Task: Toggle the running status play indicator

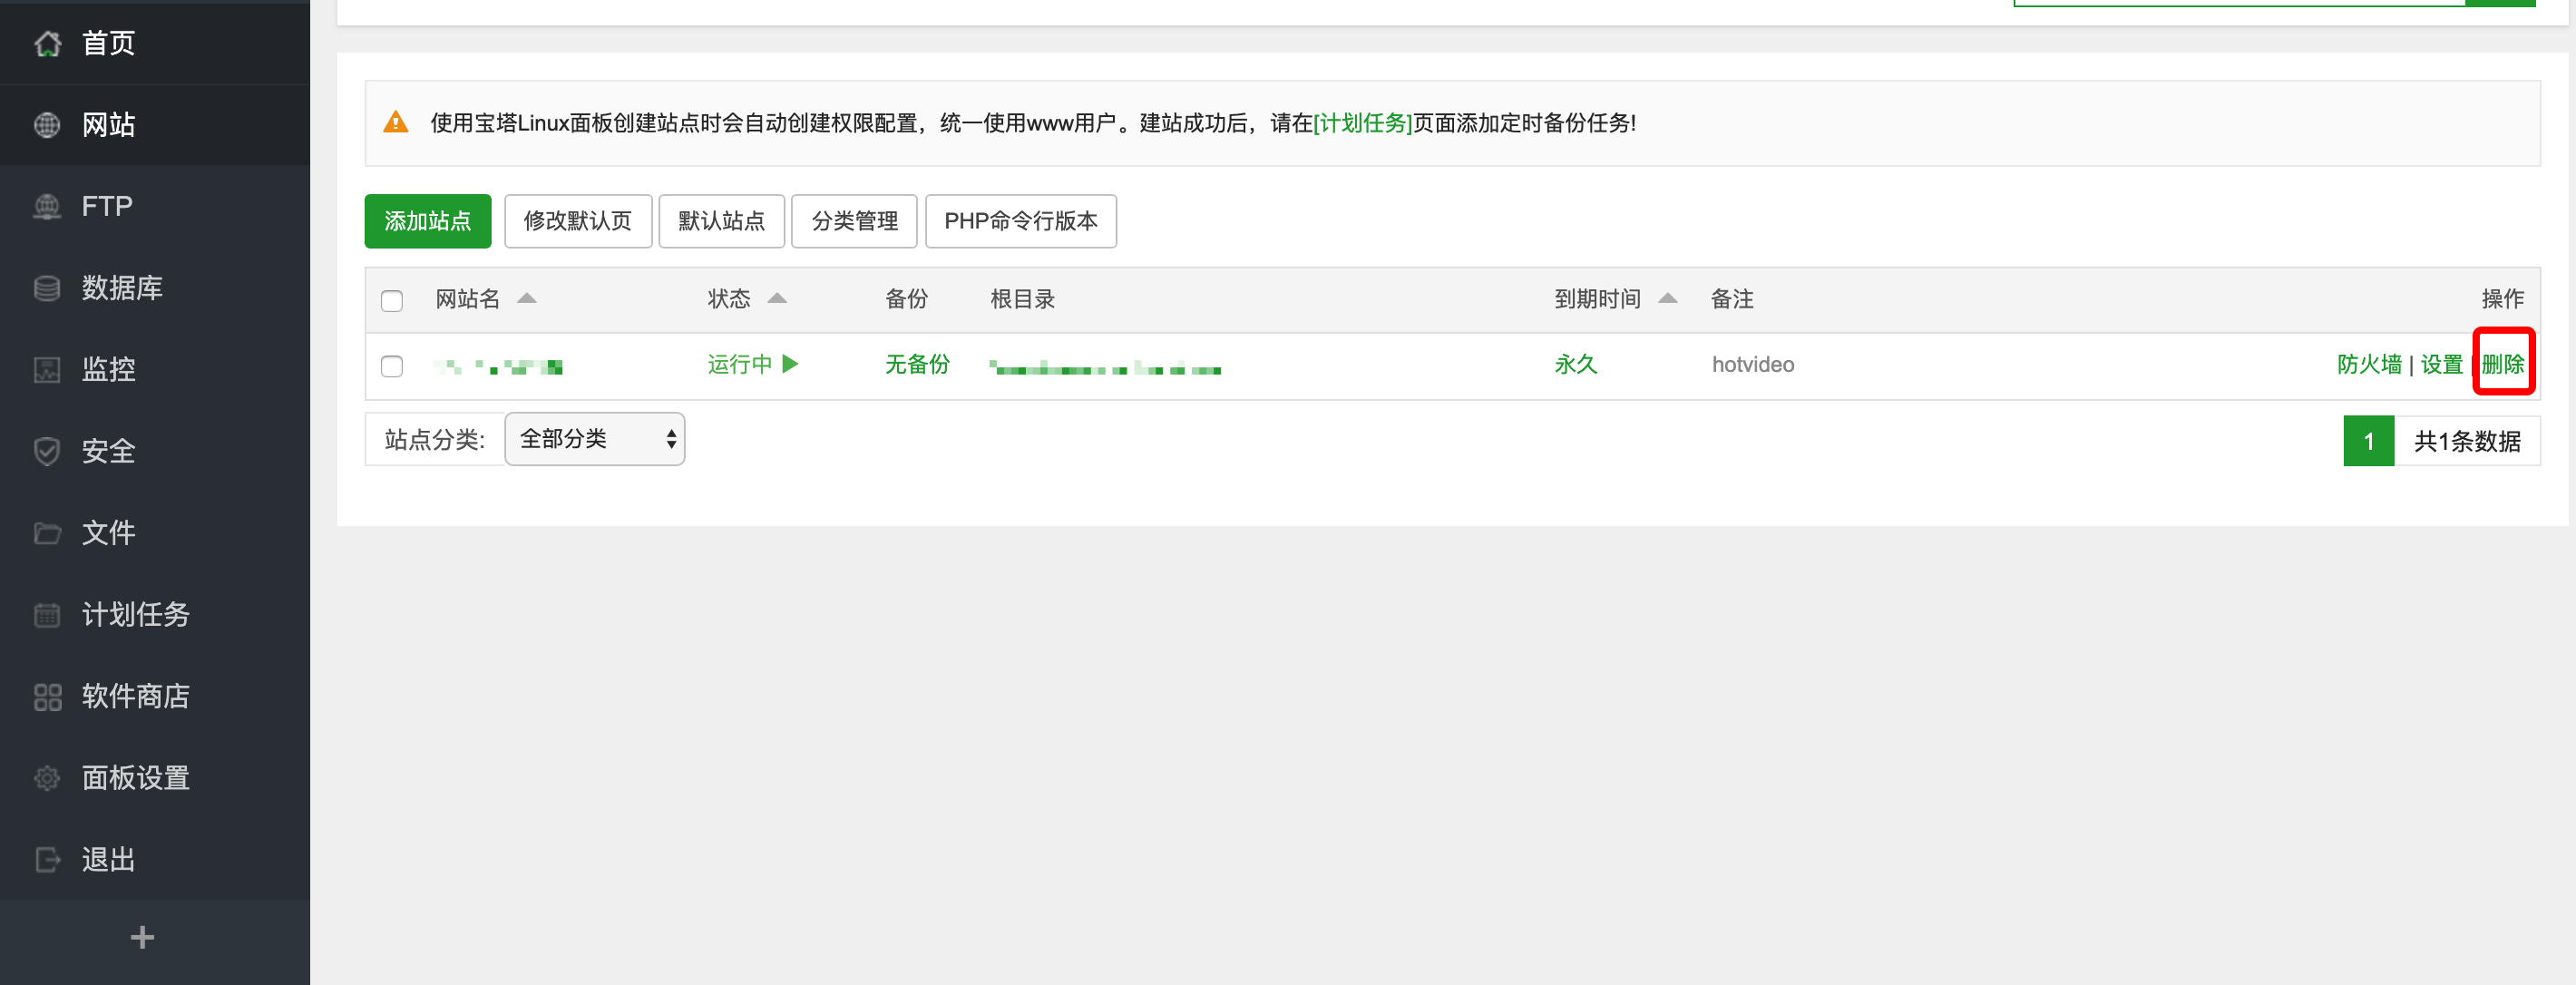Action: click(x=790, y=364)
